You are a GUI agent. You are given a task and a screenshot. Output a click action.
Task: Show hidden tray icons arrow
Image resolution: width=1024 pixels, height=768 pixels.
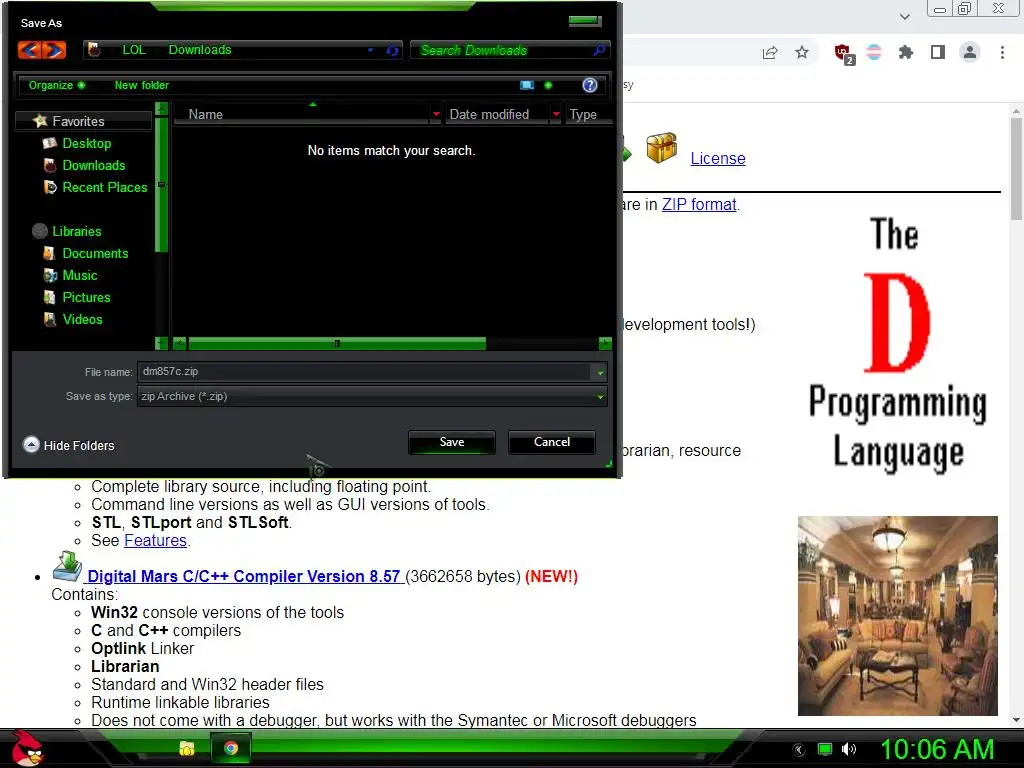[799, 750]
